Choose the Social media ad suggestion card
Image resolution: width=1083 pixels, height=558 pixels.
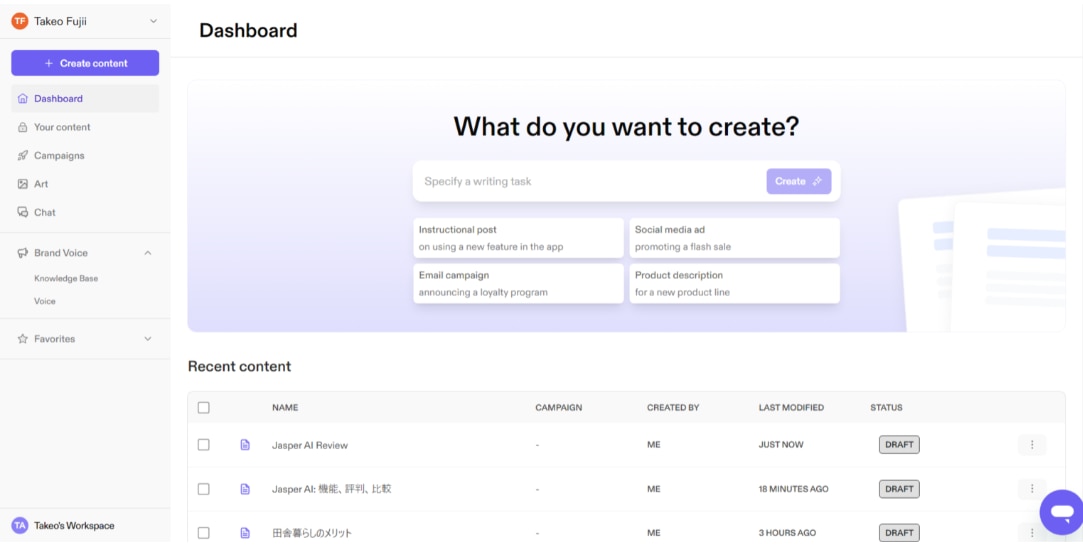(x=735, y=238)
